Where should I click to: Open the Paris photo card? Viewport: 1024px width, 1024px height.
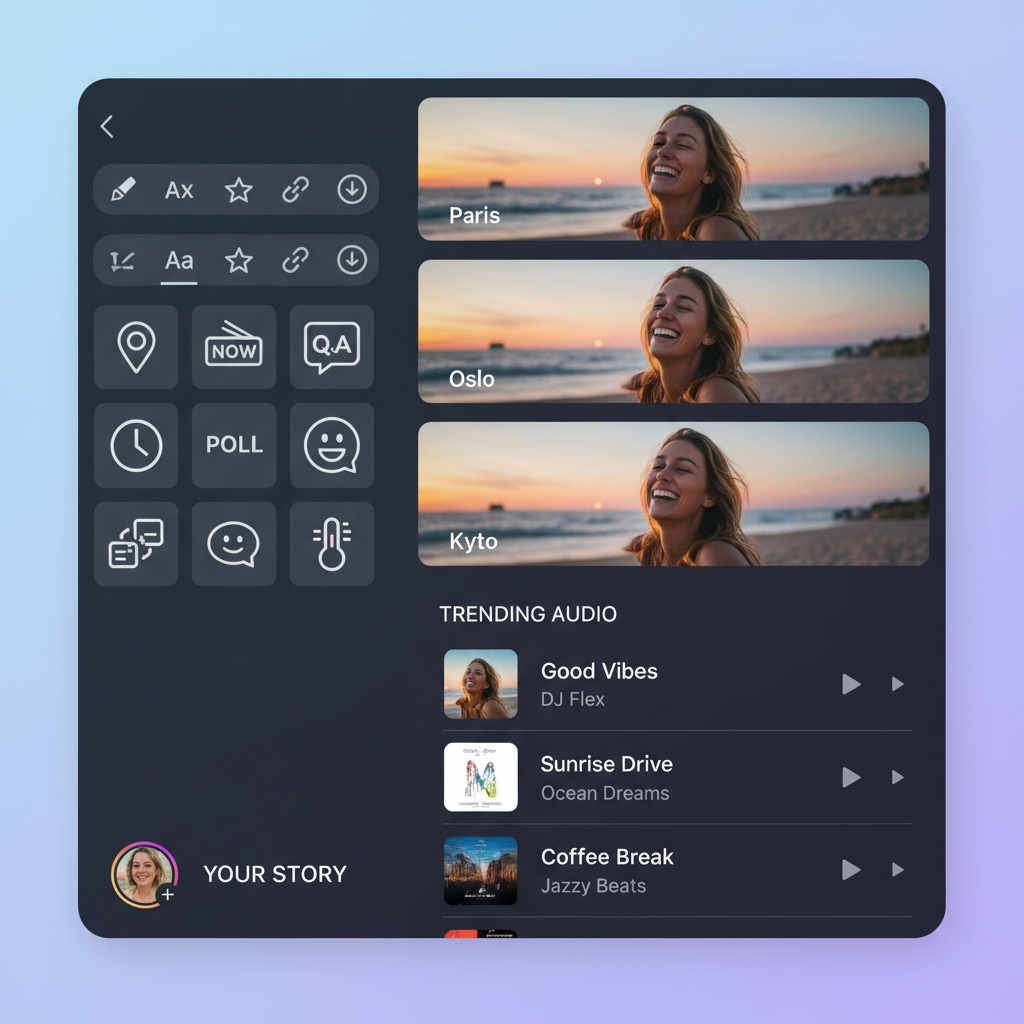[x=673, y=169]
